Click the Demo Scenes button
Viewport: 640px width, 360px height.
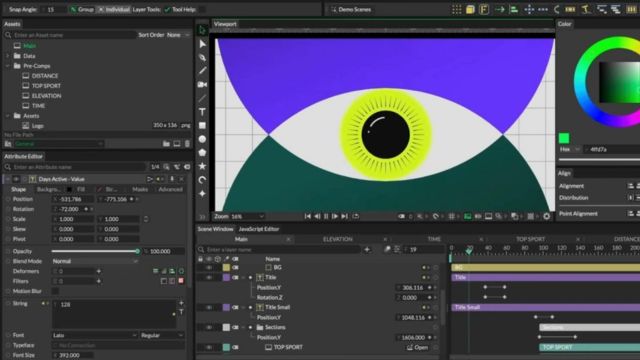tap(351, 9)
